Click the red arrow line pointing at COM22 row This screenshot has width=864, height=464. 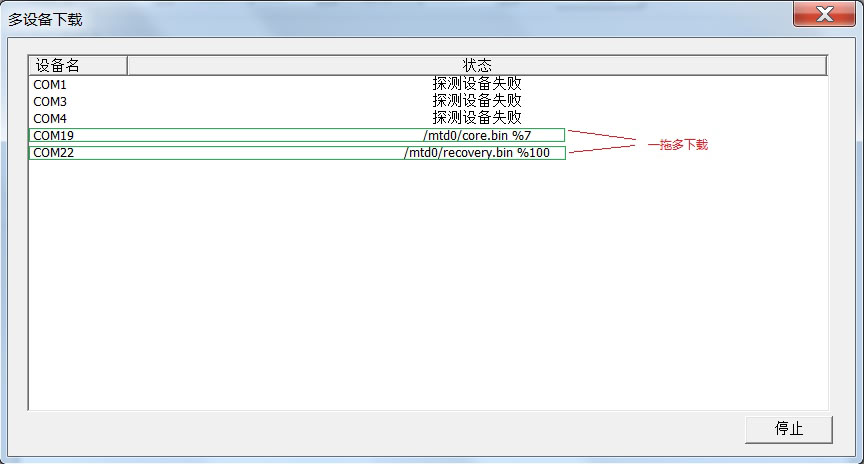click(x=602, y=149)
